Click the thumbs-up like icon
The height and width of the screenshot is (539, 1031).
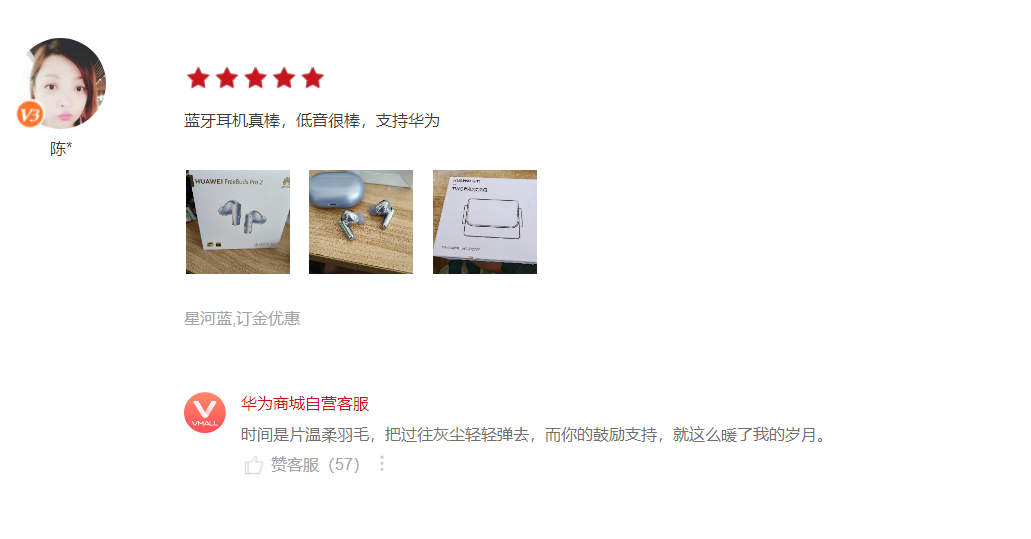tap(254, 465)
